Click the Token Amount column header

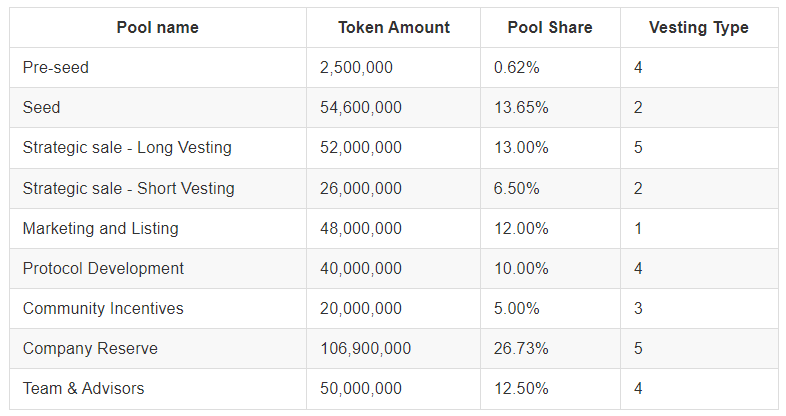(x=394, y=28)
